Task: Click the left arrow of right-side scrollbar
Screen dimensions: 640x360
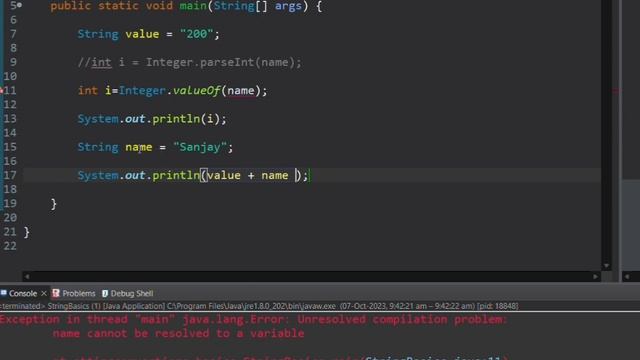Action: tap(627, 276)
